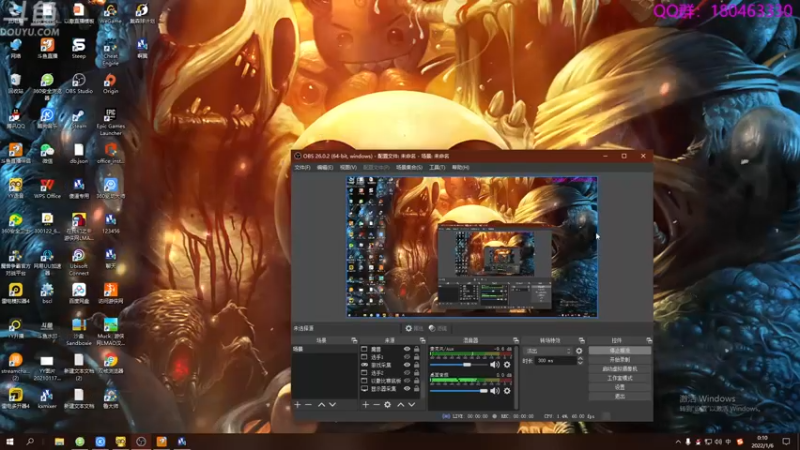Open Cheat Engine desktop shortcut

pos(110,52)
